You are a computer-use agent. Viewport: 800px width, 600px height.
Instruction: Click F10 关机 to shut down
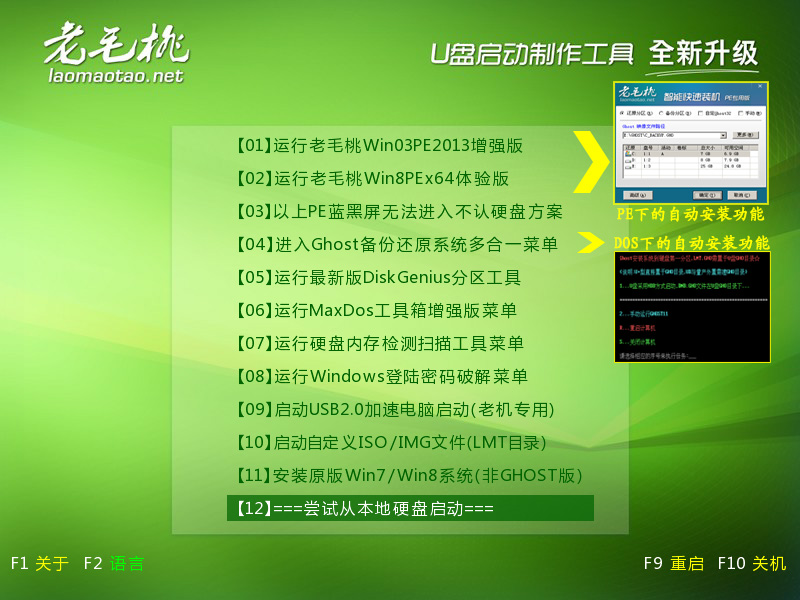click(x=752, y=563)
